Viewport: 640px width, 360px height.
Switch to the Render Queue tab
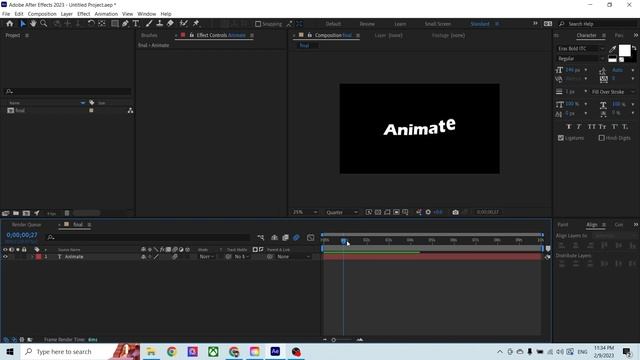[x=27, y=224]
